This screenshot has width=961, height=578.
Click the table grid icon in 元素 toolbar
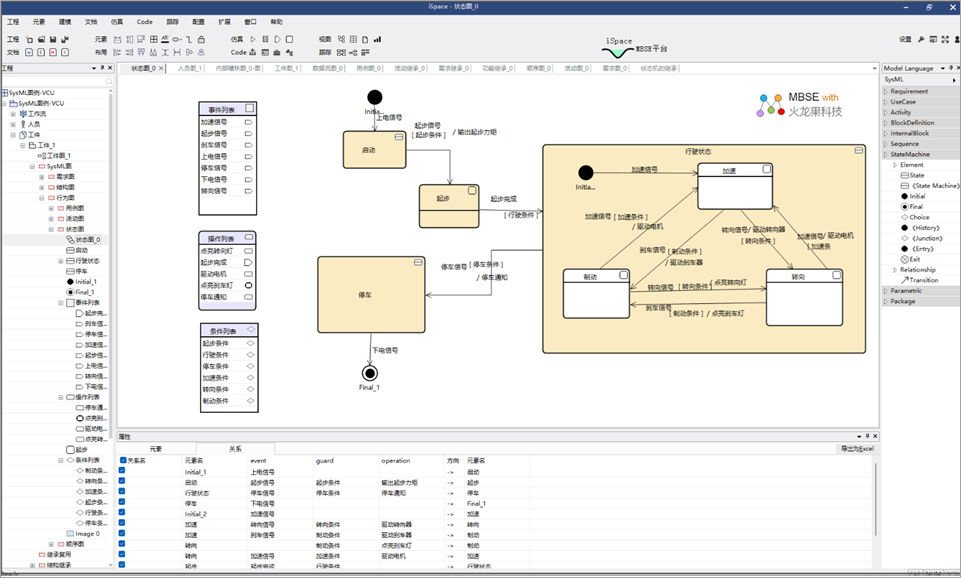click(x=153, y=39)
